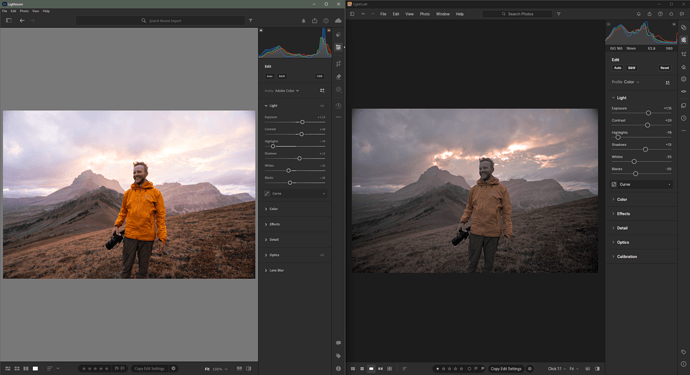Click Auto button in Lightroom Edit panel
This screenshot has width=690, height=375.
pos(269,76)
